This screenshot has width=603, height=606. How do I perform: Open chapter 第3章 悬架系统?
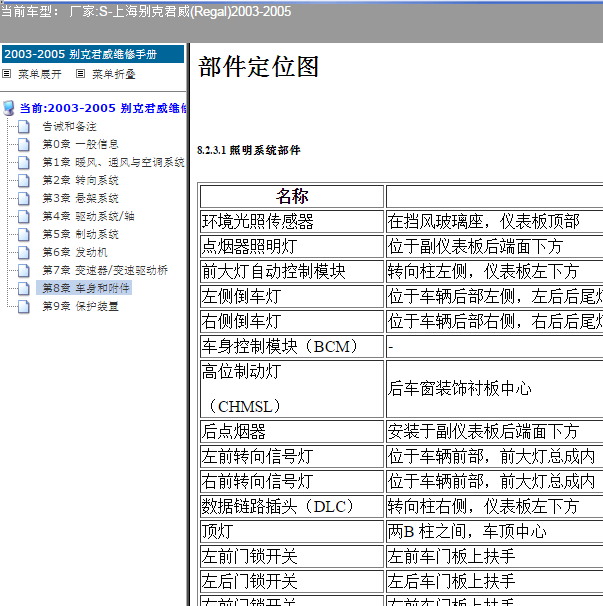pyautogui.click(x=80, y=198)
